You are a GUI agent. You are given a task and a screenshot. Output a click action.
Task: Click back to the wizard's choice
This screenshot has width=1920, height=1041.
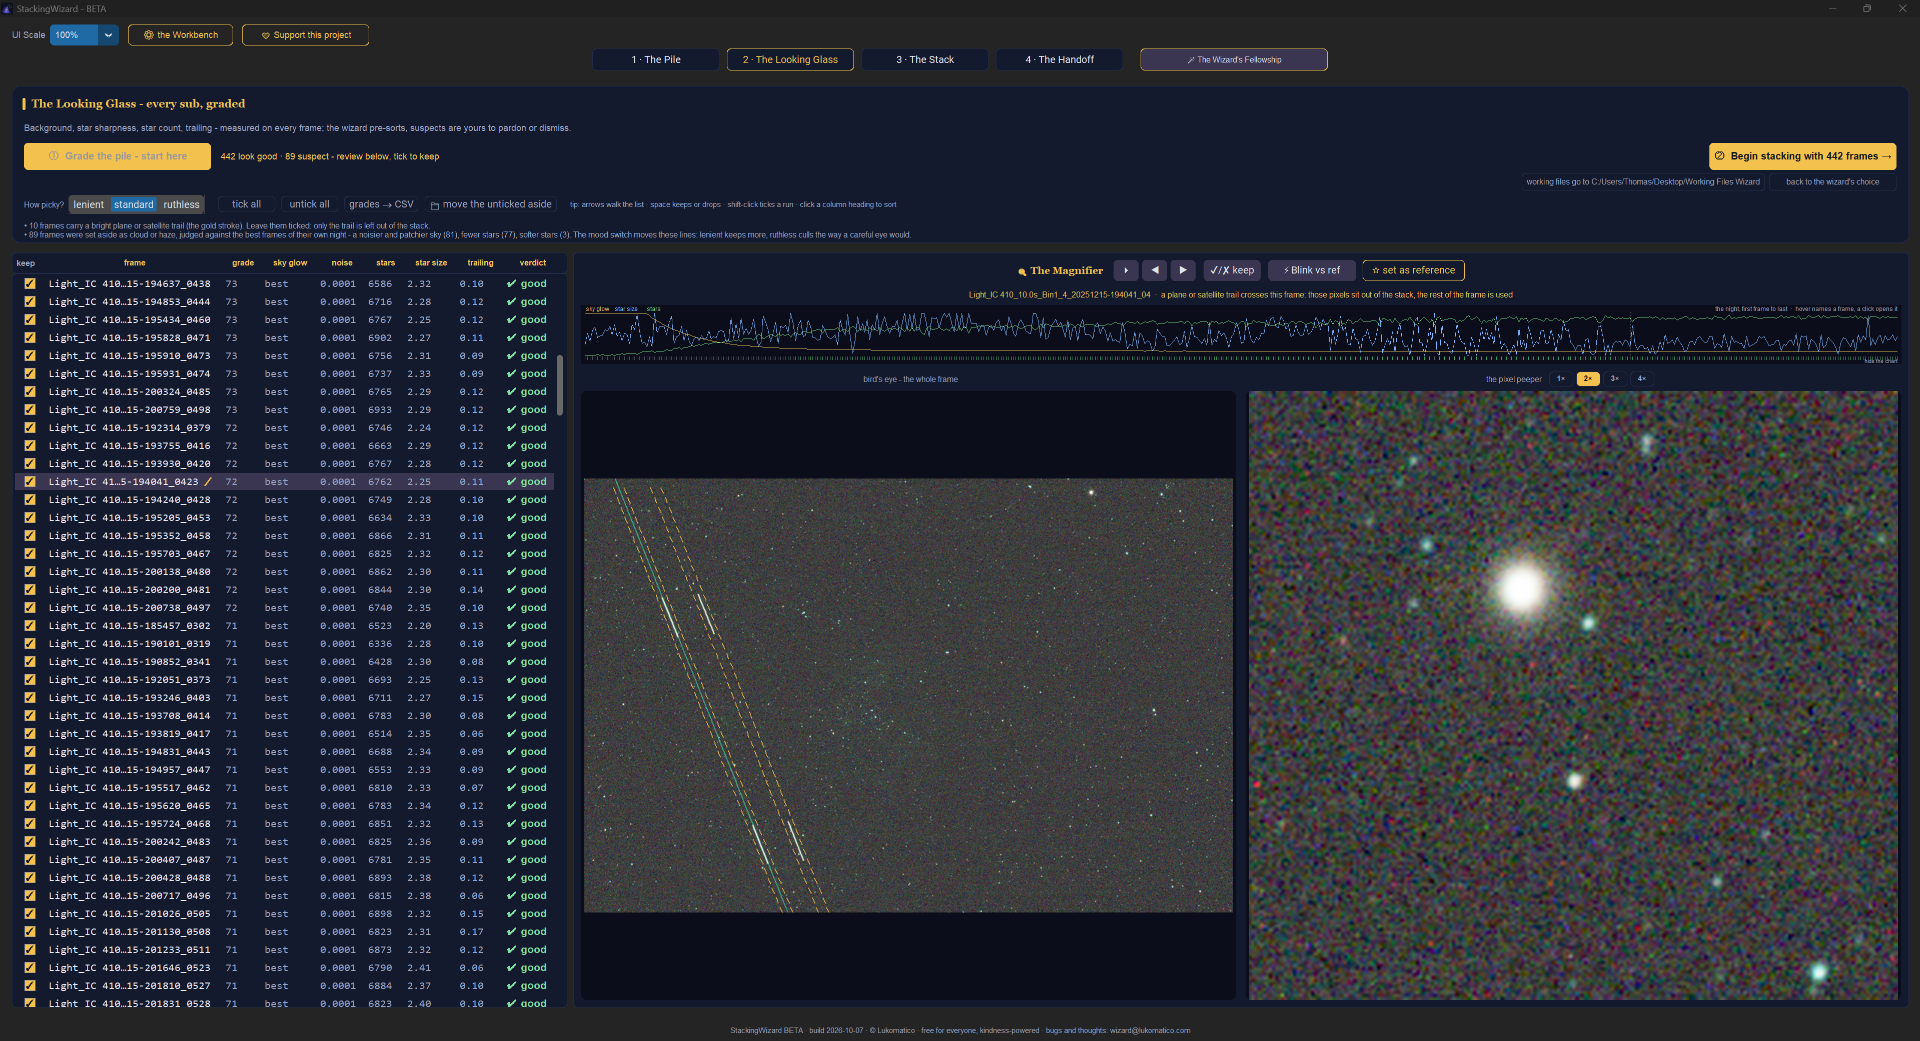(x=1832, y=182)
